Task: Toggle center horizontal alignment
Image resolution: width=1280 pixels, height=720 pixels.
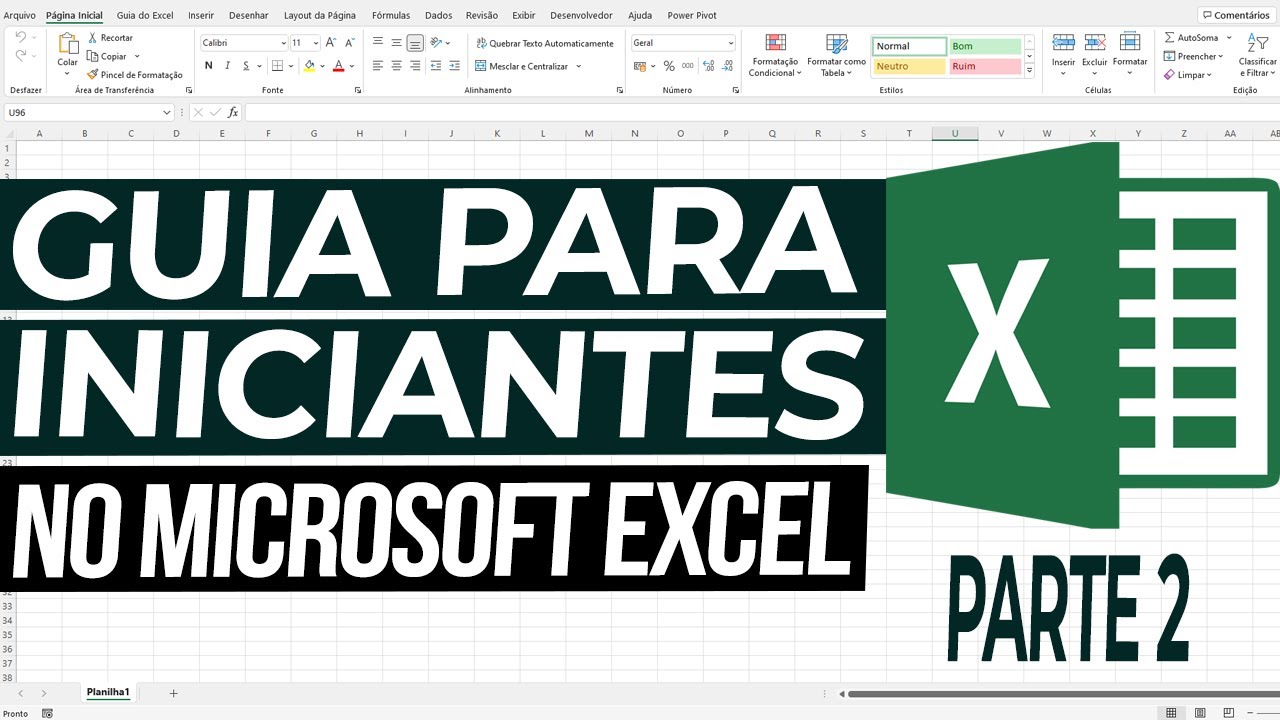Action: tap(396, 66)
